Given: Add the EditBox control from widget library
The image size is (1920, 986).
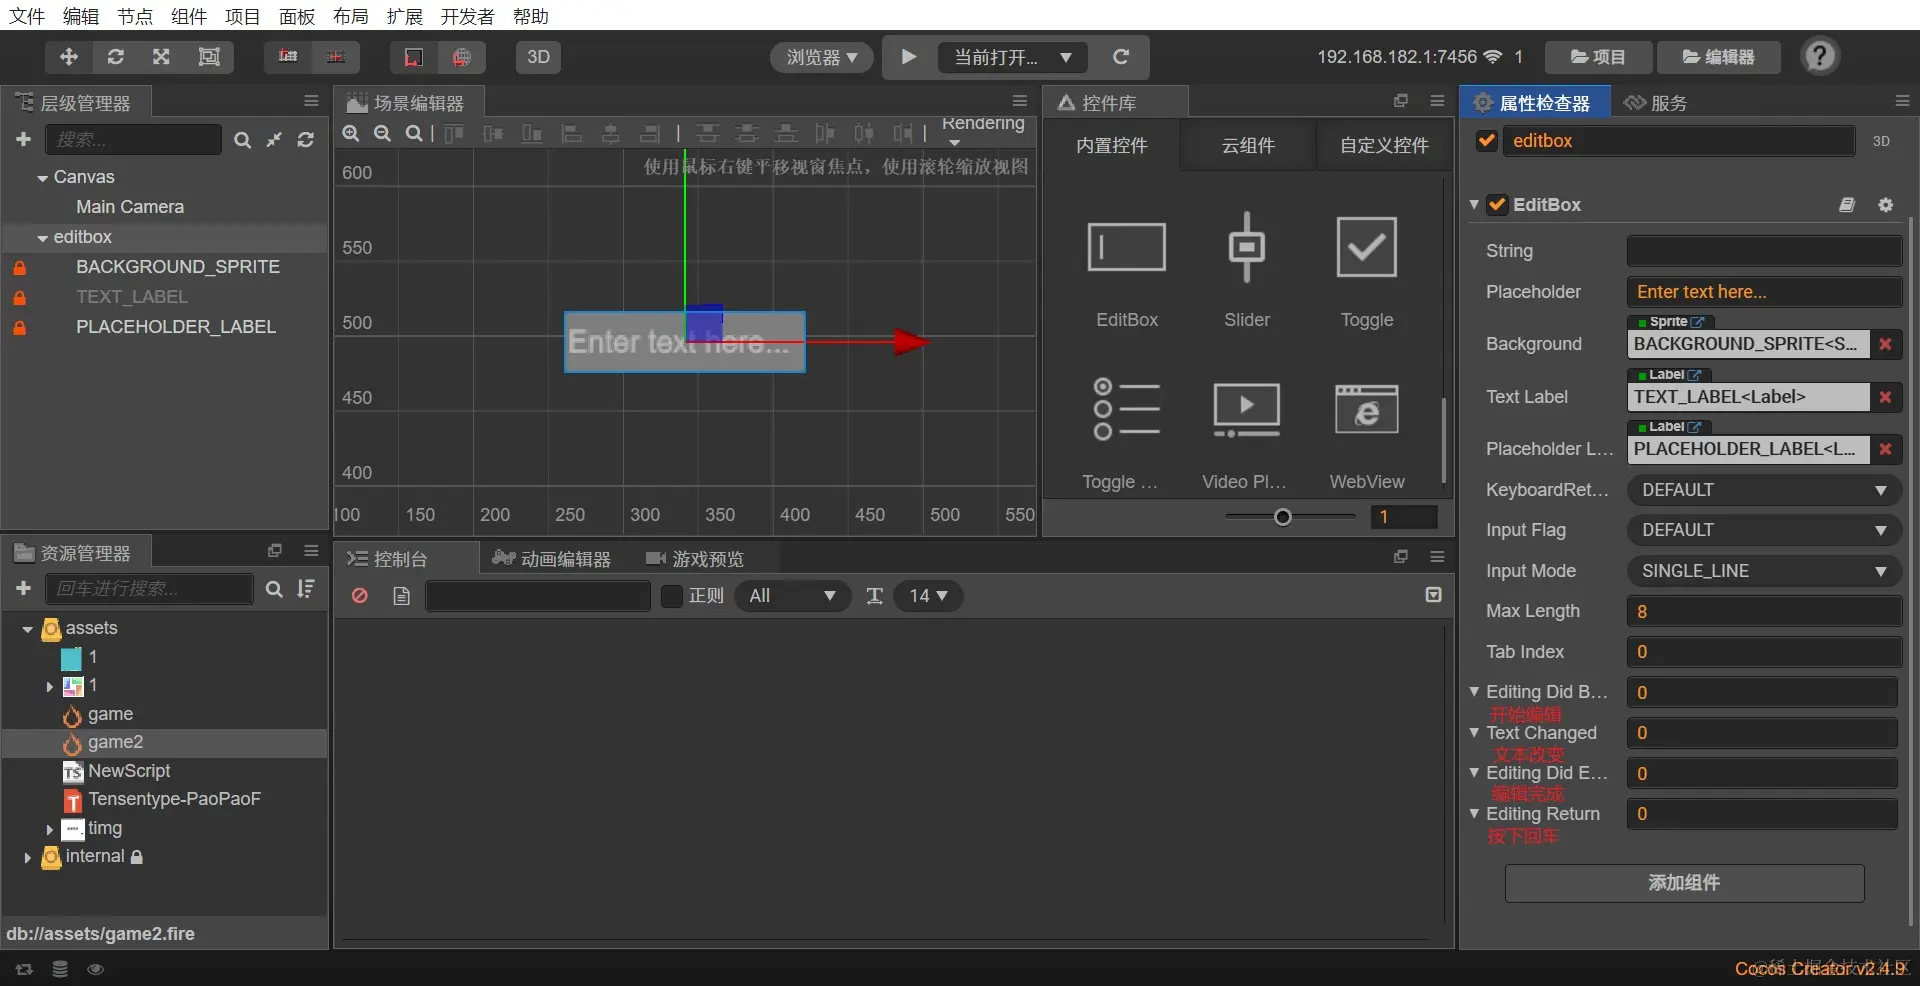Looking at the screenshot, I should [x=1127, y=270].
